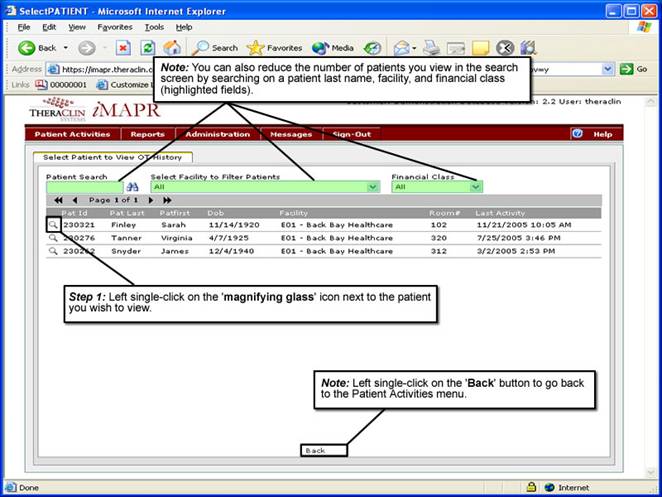Go to last page of patient list

pos(167,200)
